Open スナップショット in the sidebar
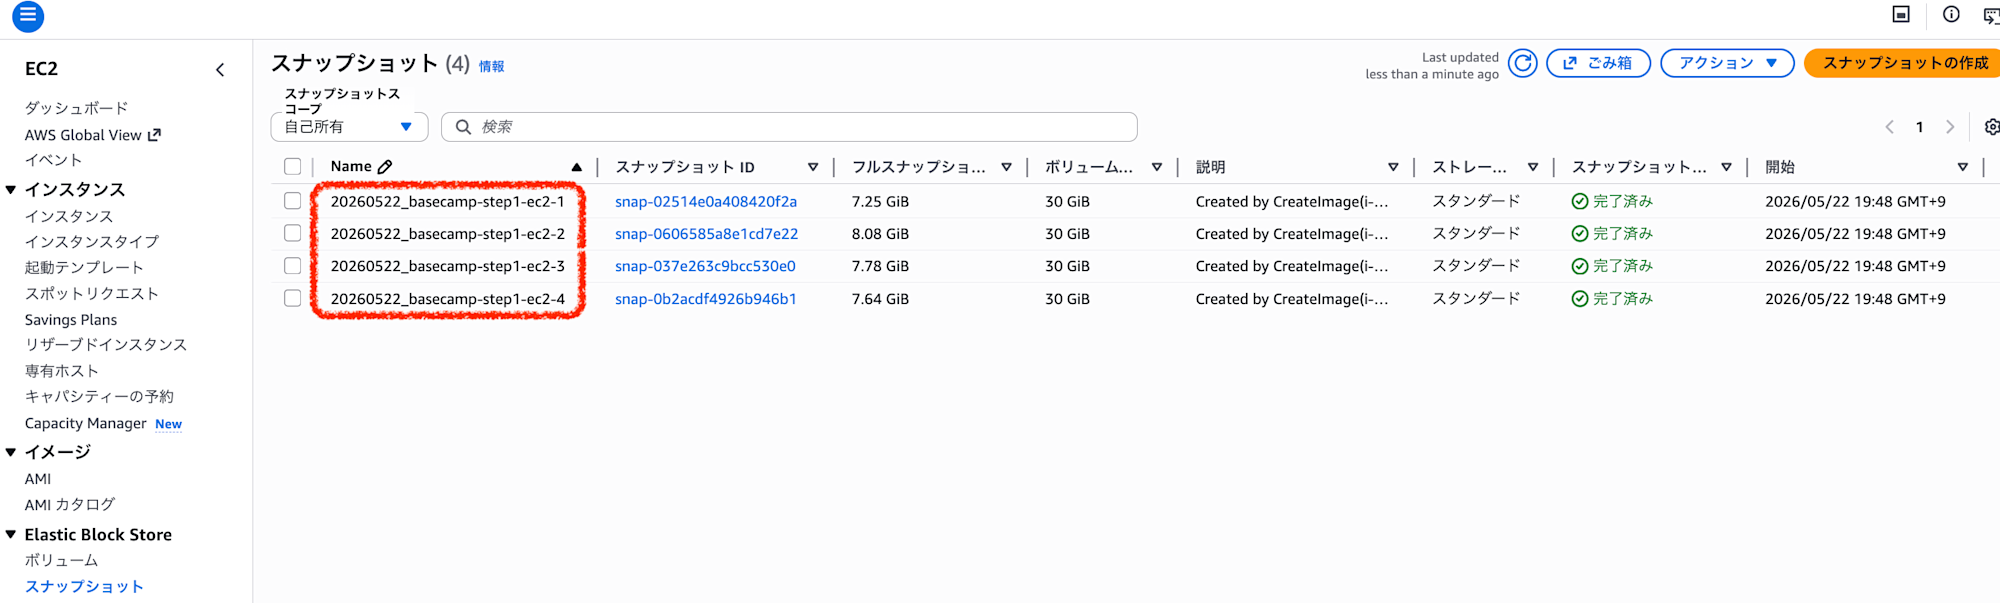Screen dimensions: 2000x603 coord(84,587)
